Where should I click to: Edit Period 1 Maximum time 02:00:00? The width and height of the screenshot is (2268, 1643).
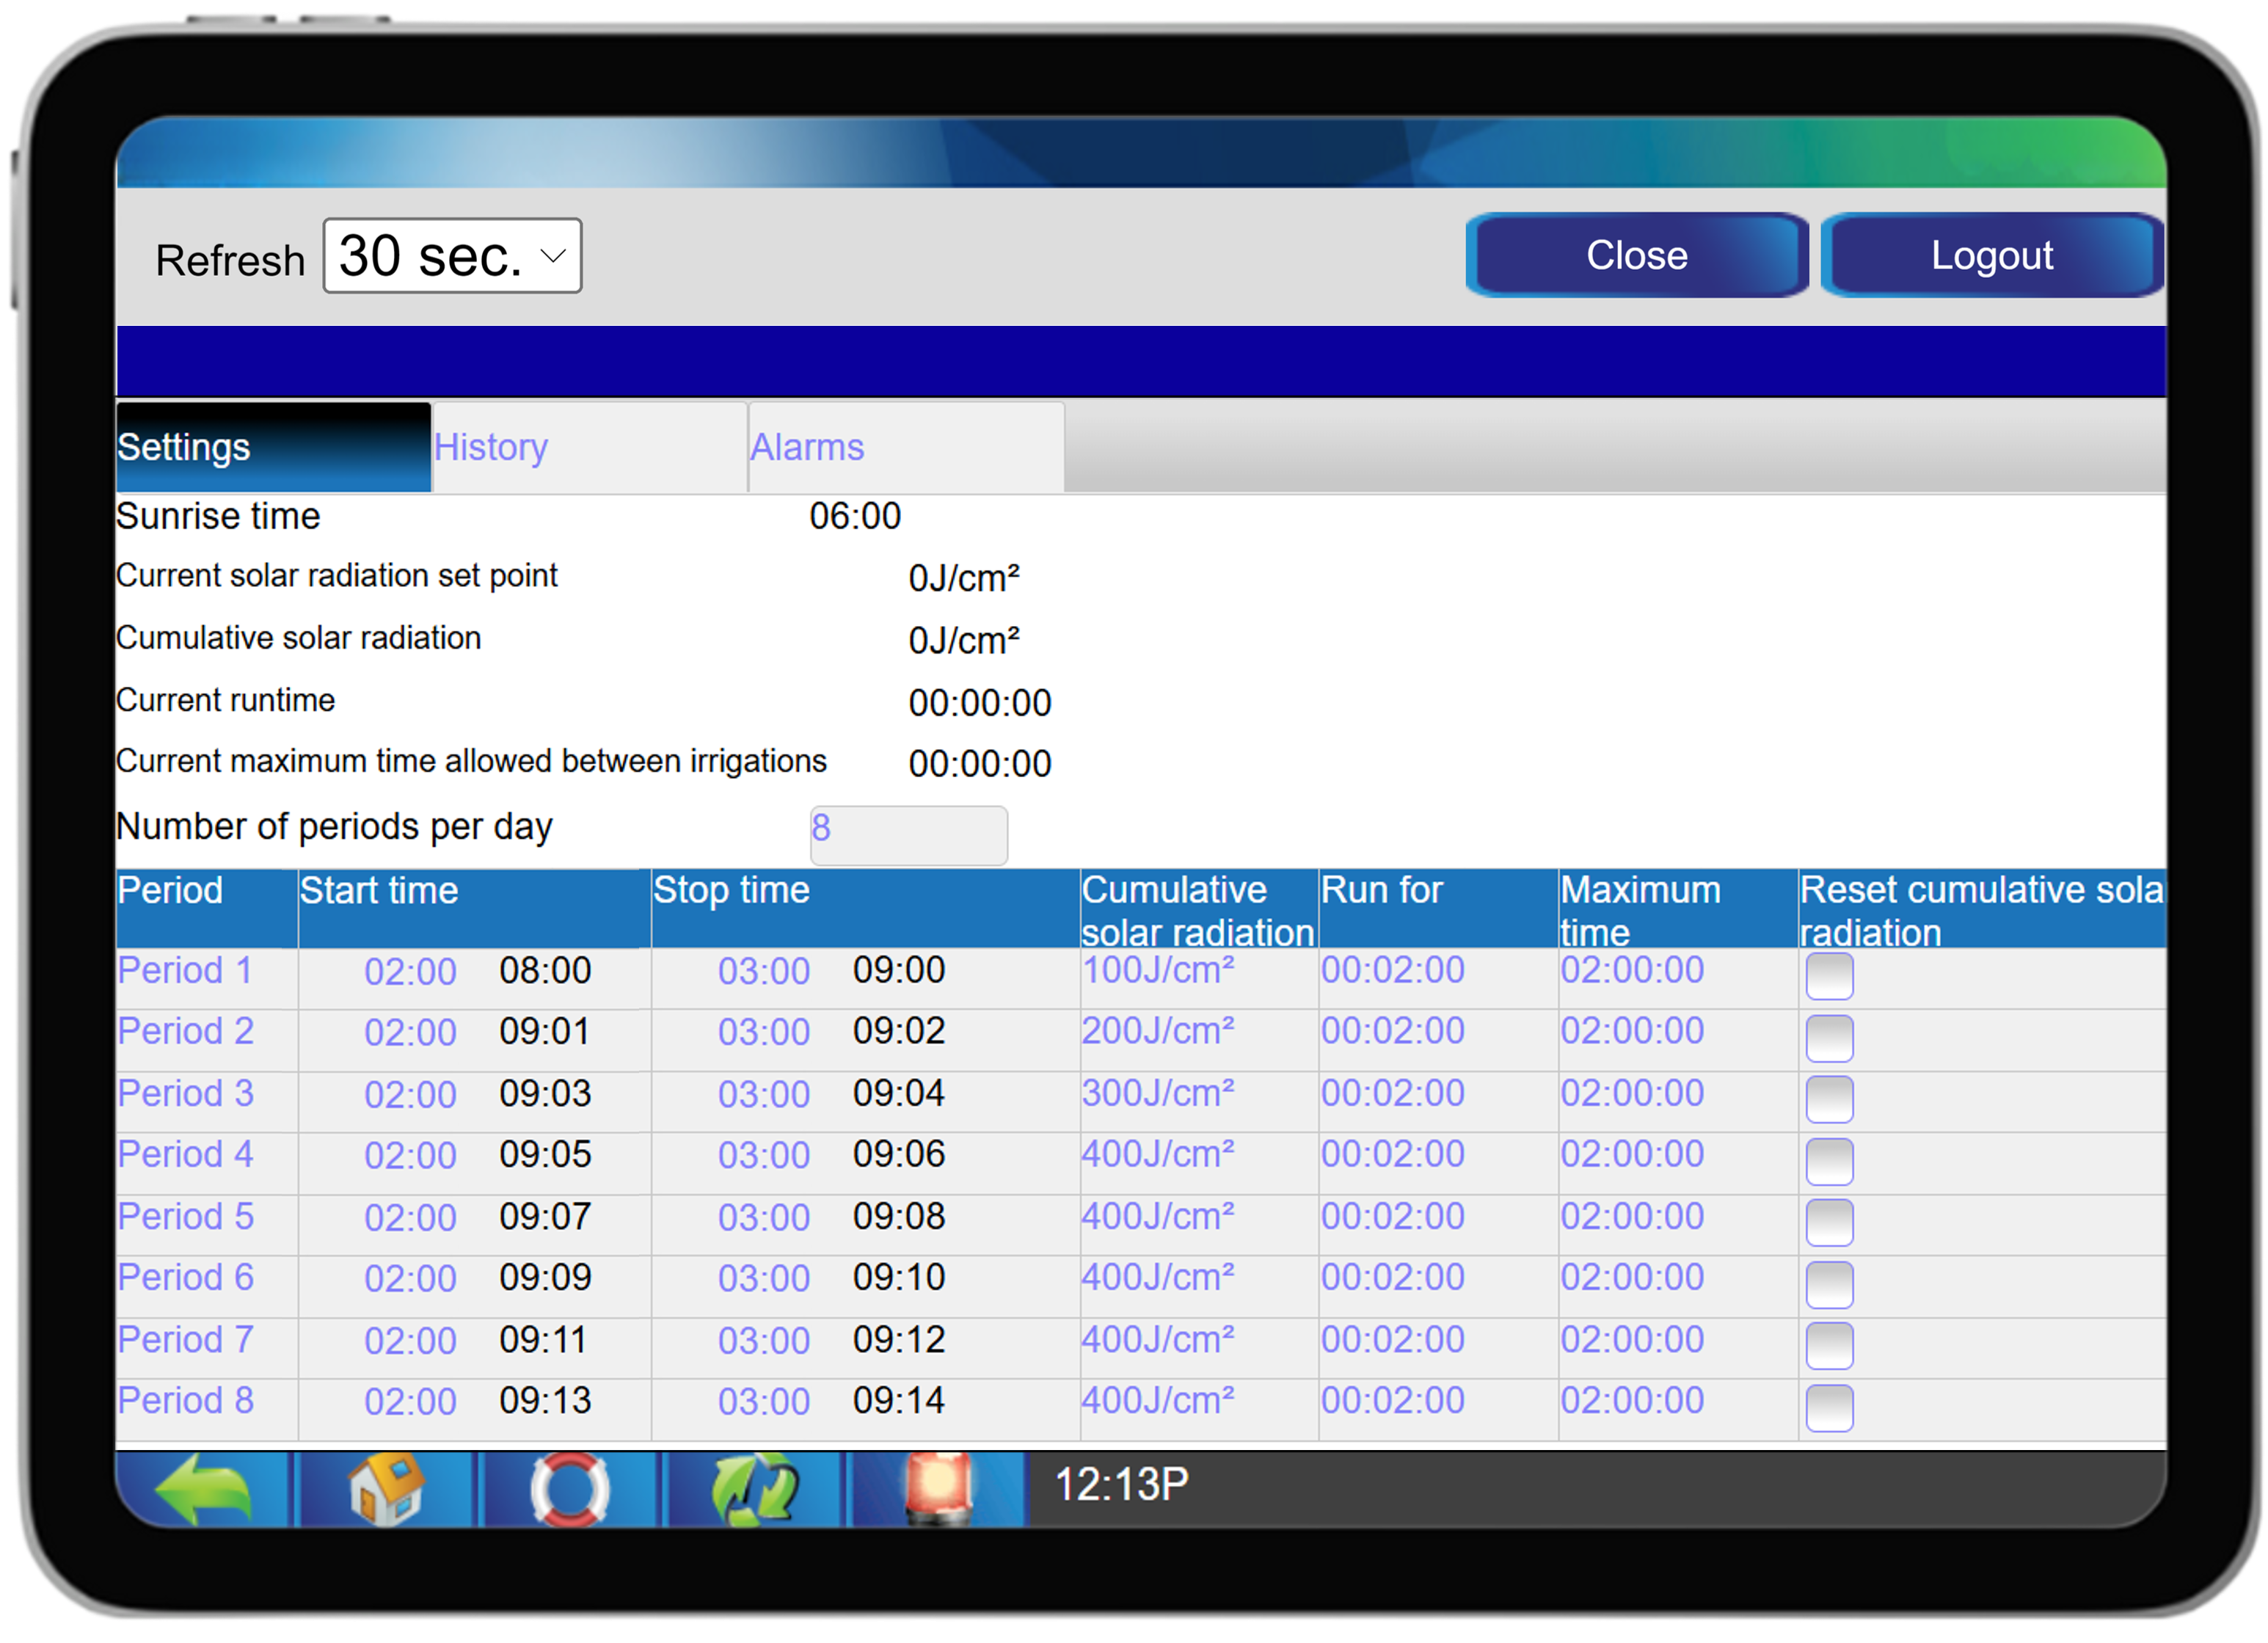pyautogui.click(x=1632, y=970)
